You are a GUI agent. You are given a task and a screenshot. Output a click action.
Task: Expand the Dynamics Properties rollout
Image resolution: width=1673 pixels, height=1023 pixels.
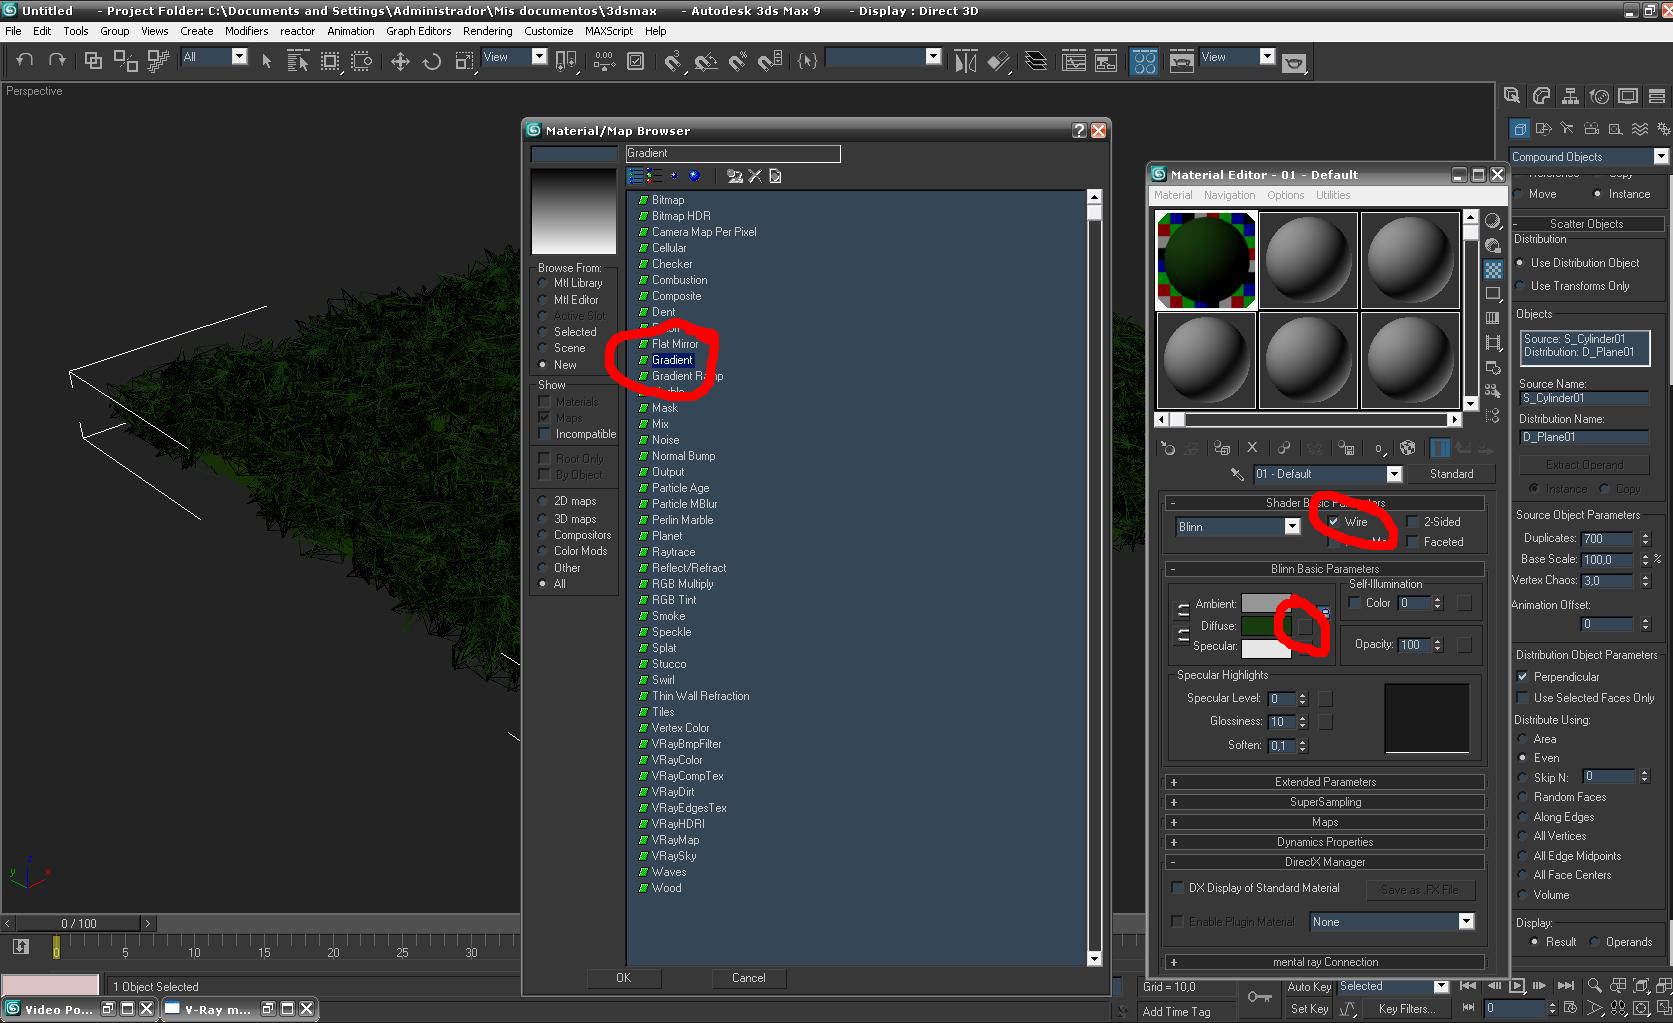pos(1324,842)
